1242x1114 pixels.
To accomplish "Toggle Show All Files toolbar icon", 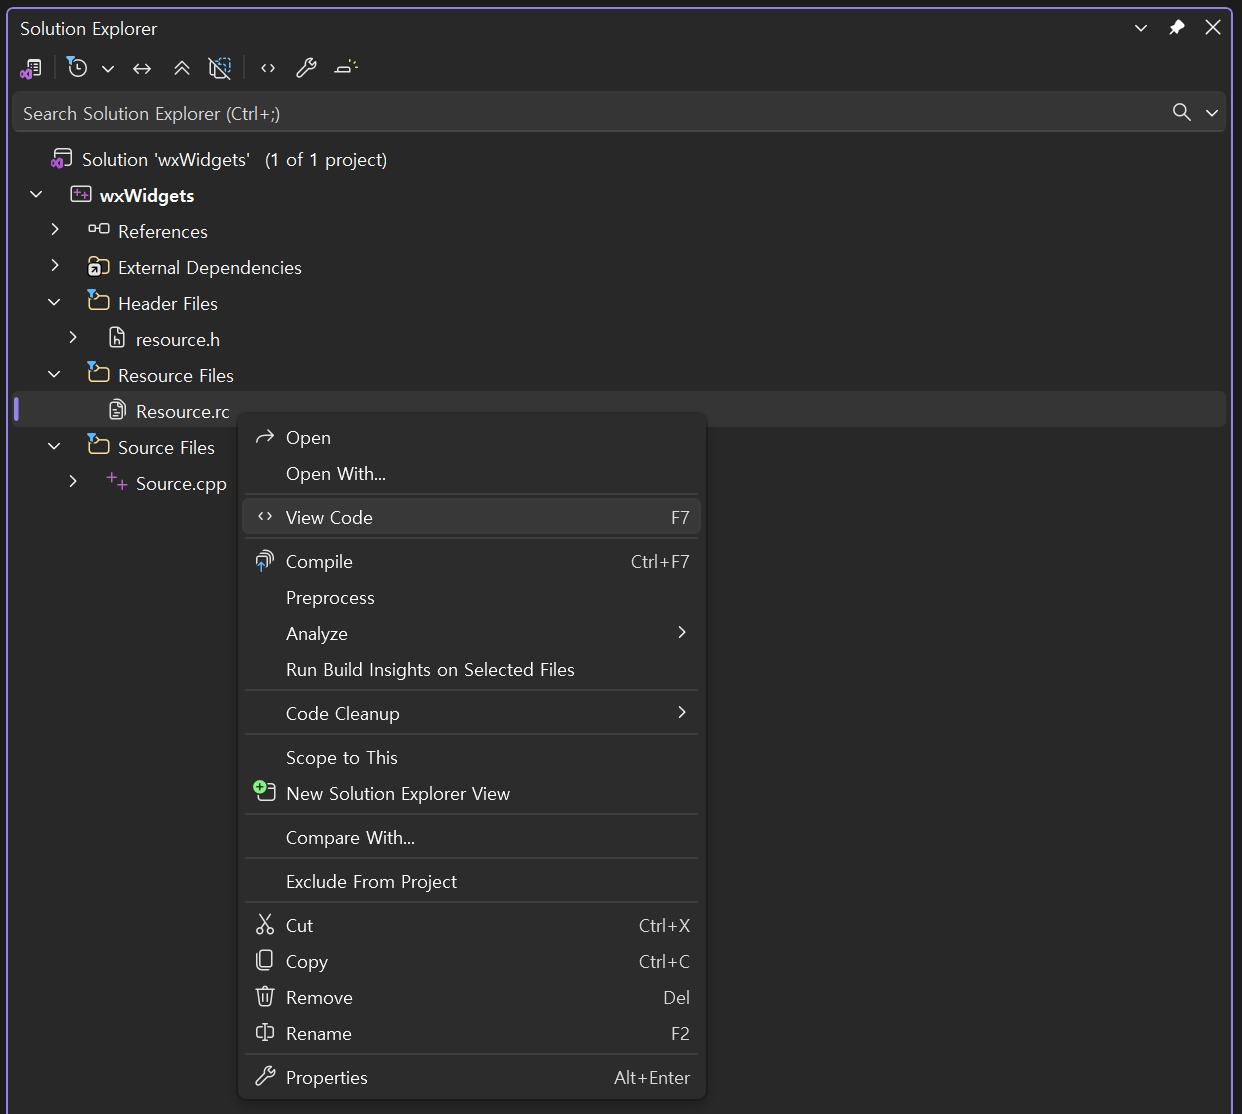I will click(x=219, y=68).
